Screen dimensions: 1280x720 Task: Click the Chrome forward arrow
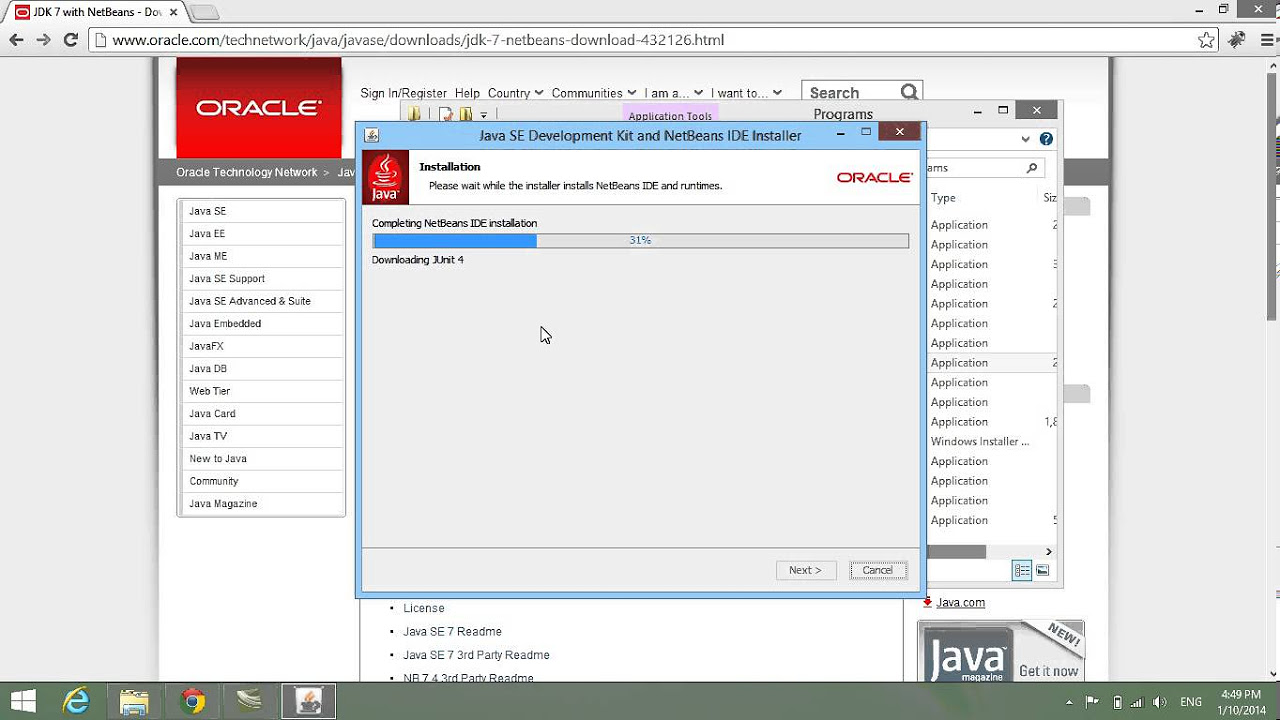43,40
